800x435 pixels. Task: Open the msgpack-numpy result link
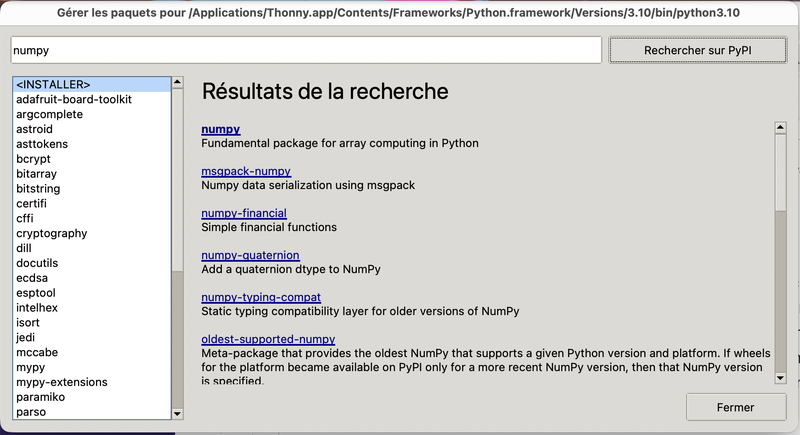[246, 171]
